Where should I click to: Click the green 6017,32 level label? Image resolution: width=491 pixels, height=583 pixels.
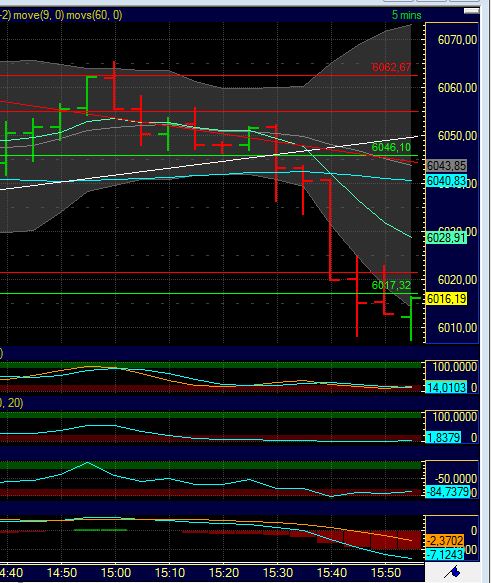(x=391, y=285)
